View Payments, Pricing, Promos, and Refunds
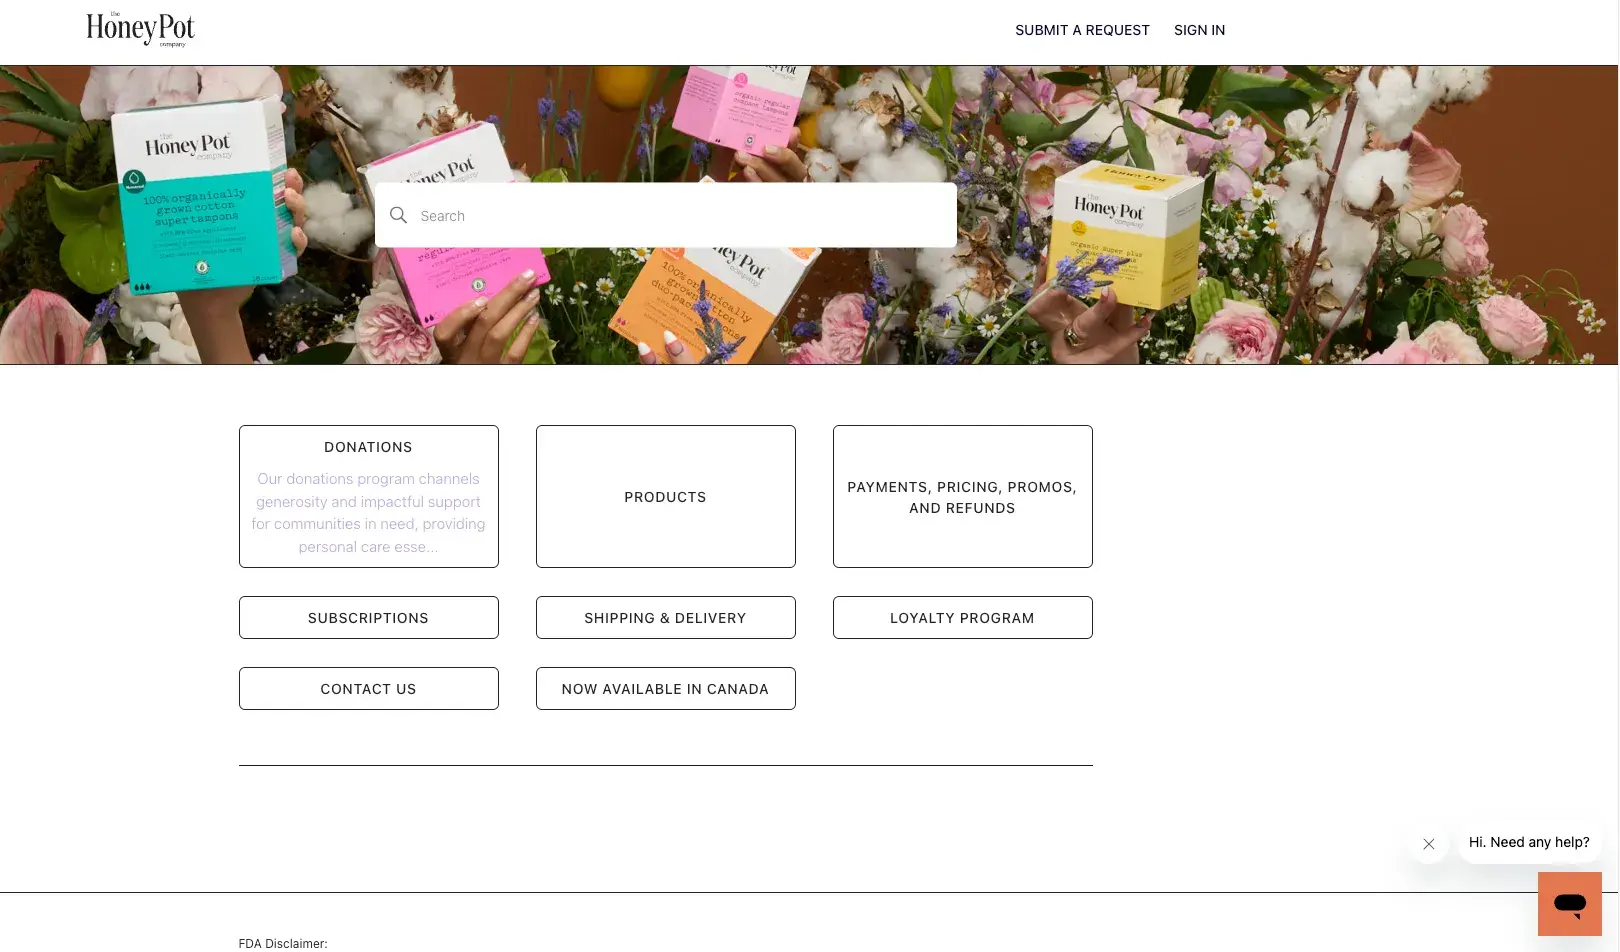1620x952 pixels. point(962,497)
